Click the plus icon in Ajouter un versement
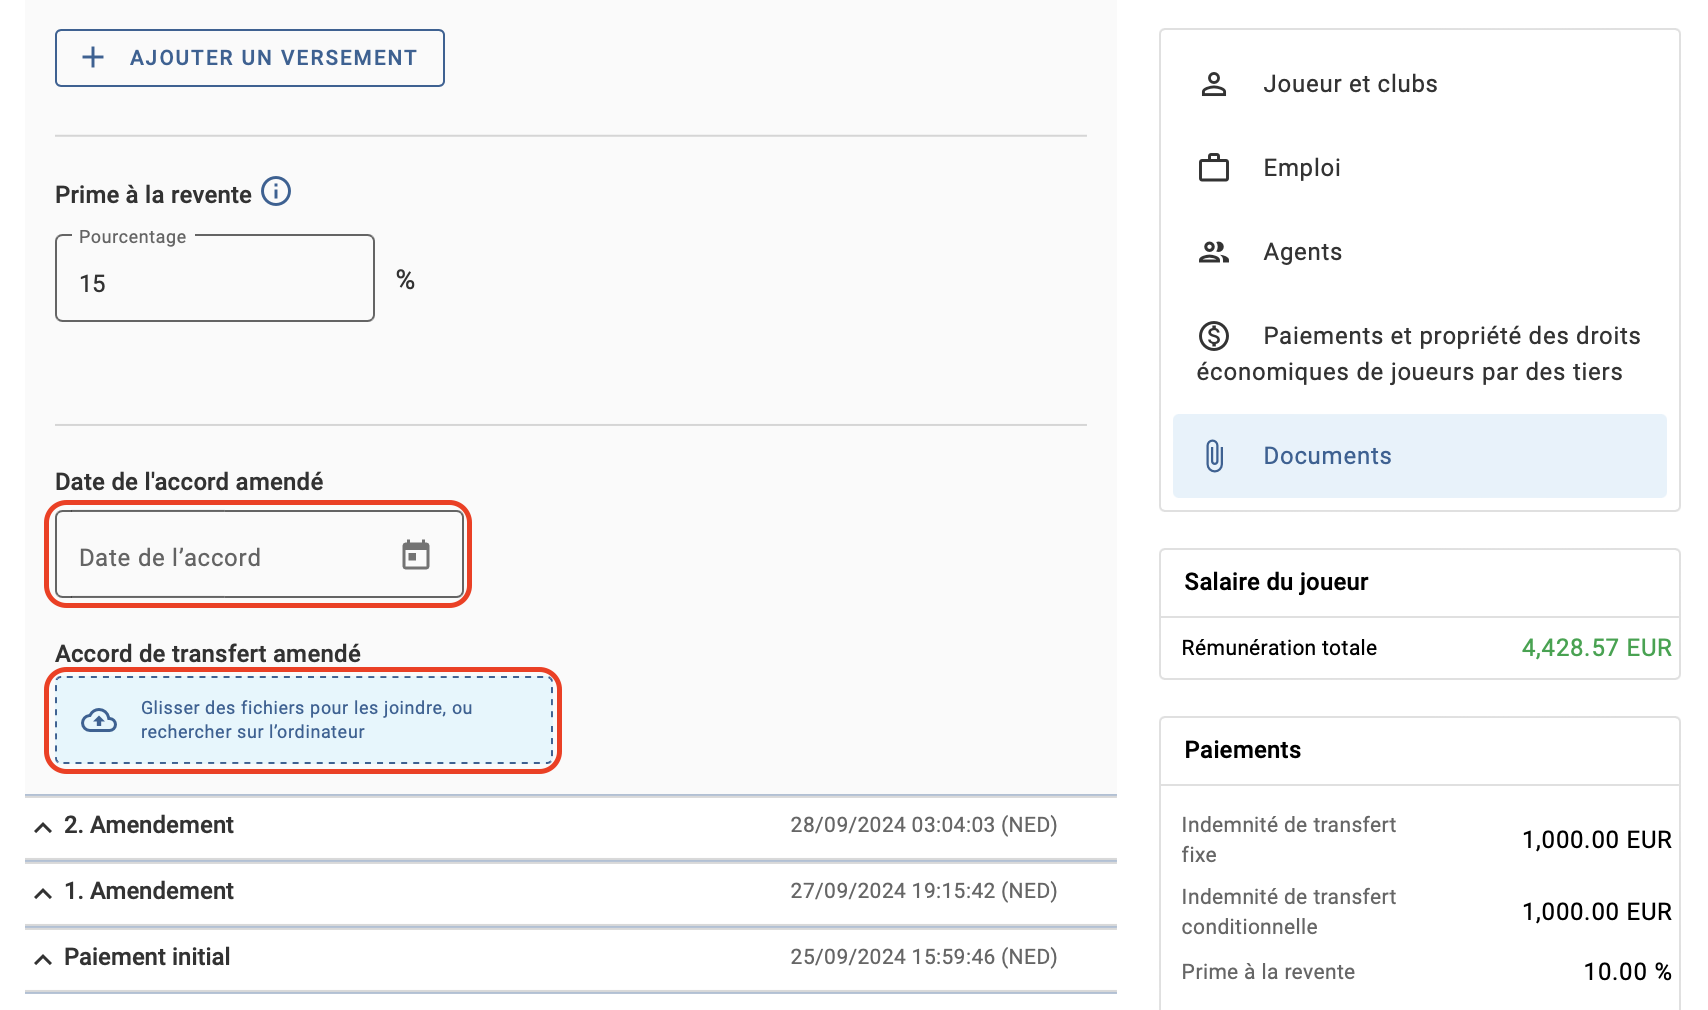Screen dimensions: 1708x1010 93,58
